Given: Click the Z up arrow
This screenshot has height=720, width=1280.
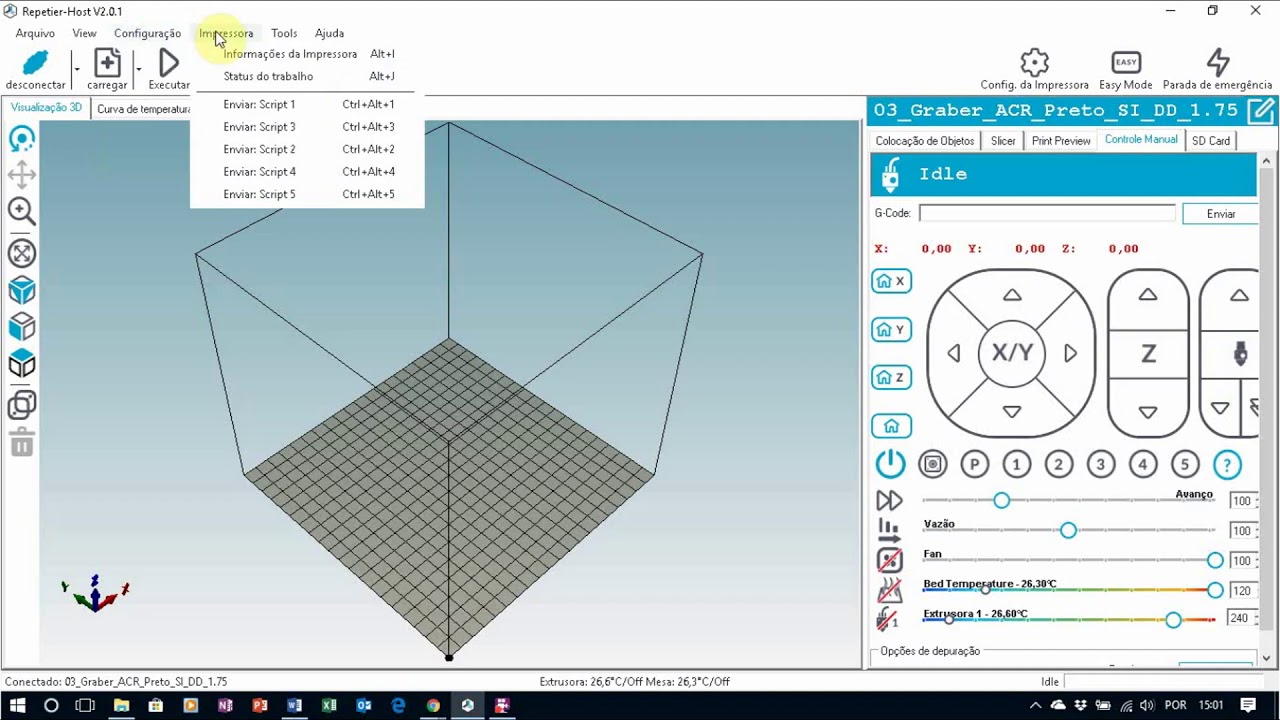Looking at the screenshot, I should [1148, 295].
